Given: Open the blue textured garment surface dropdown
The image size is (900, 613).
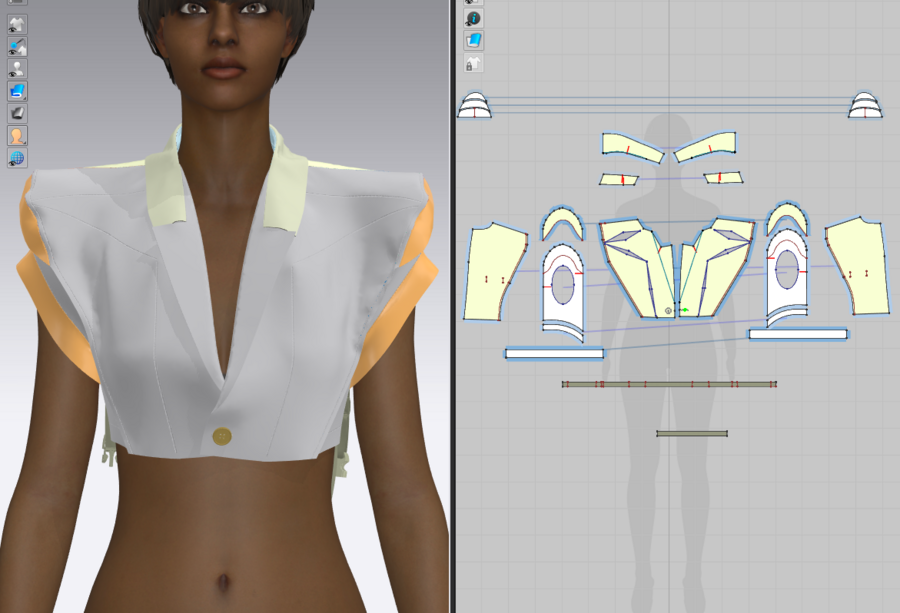Looking at the screenshot, I should (17, 91).
